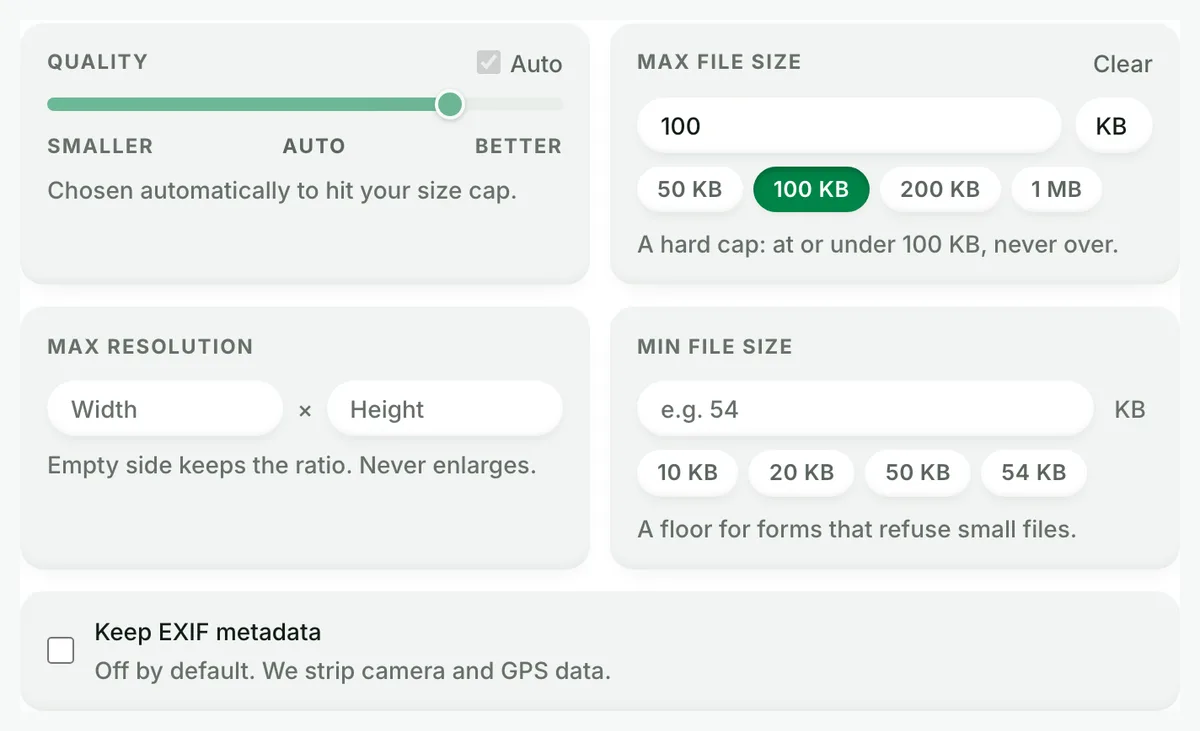
Task: Enable the Keep EXIF metadata checkbox
Action: point(61,651)
